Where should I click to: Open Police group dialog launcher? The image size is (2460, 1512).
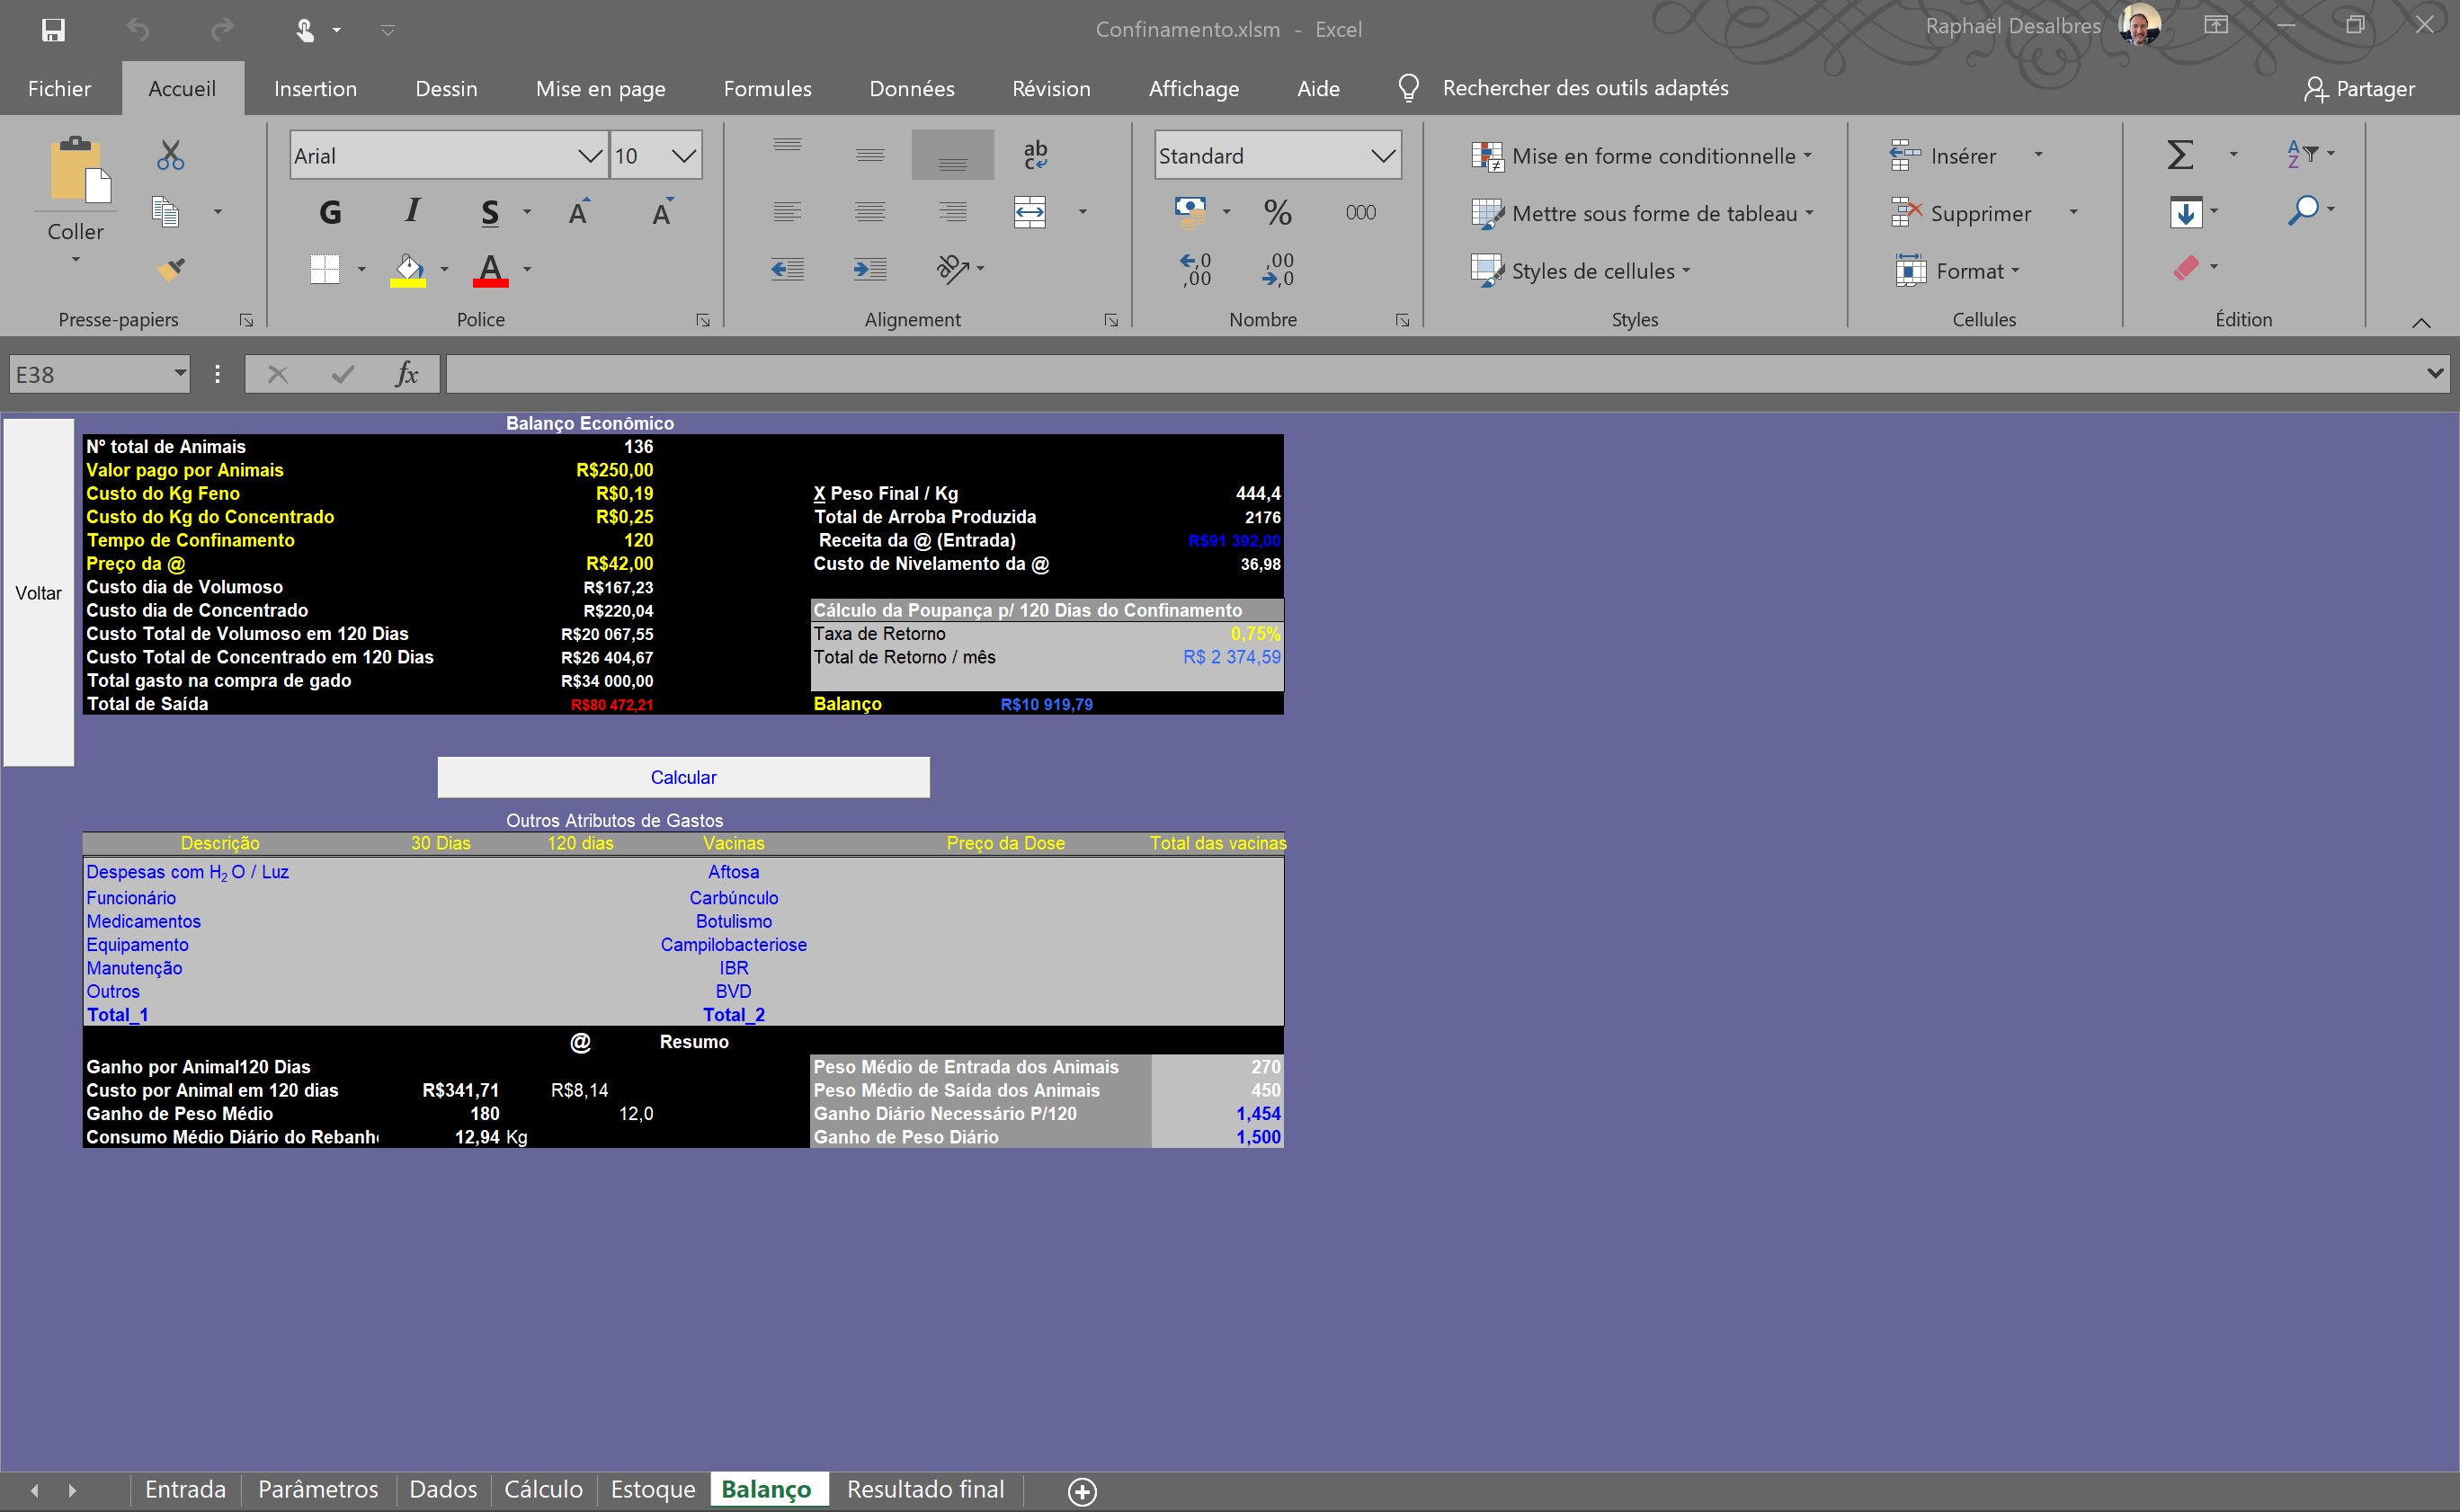[x=703, y=320]
